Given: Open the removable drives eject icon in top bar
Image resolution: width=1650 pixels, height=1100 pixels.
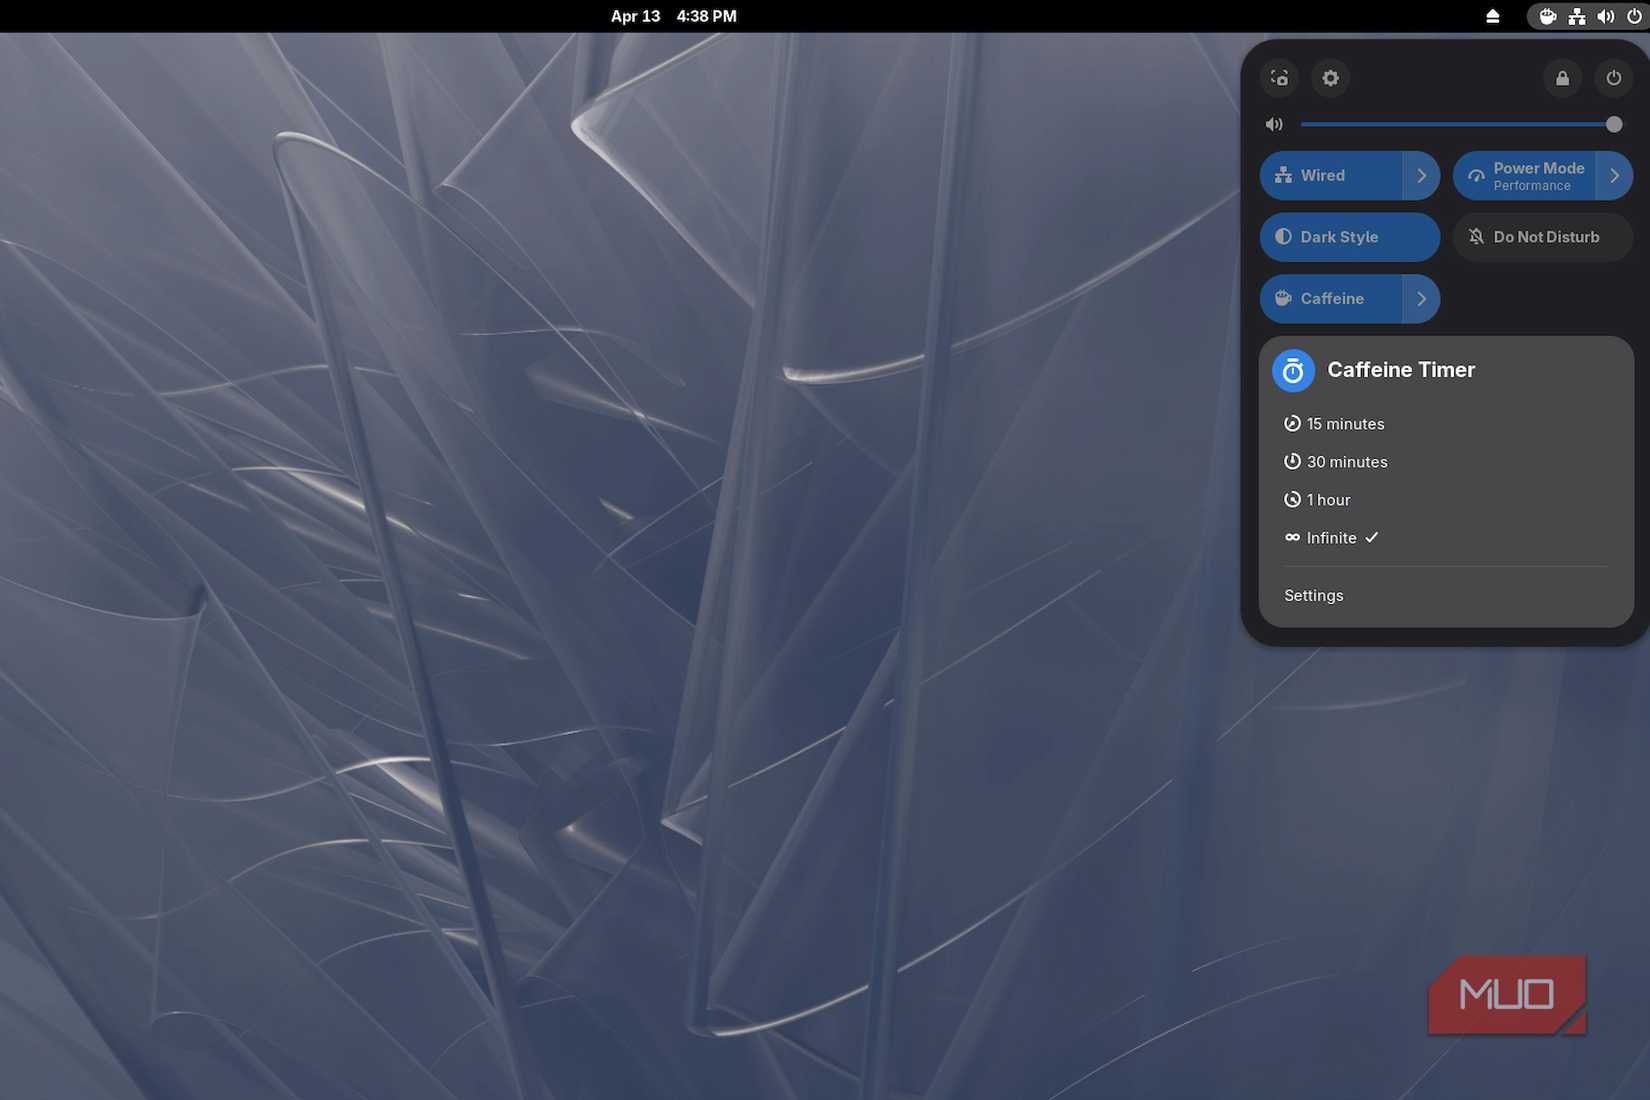Looking at the screenshot, I should [x=1492, y=16].
